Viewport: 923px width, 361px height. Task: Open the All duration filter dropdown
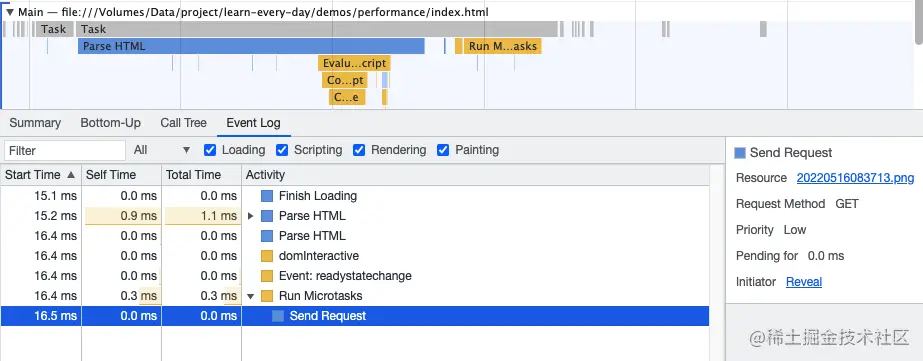(x=162, y=150)
